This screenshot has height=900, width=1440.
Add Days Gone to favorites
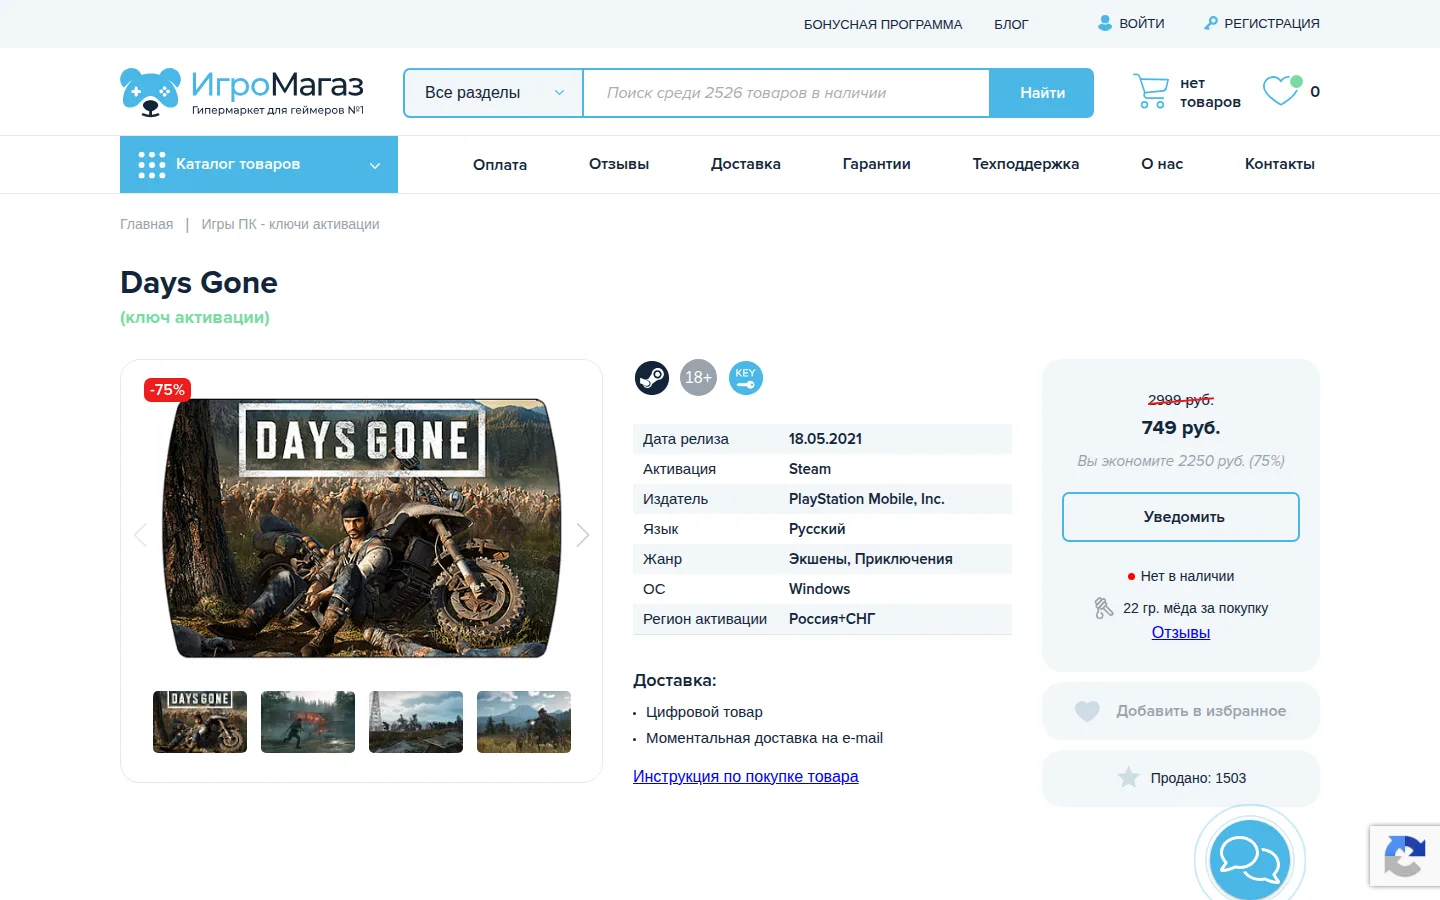point(1181,711)
